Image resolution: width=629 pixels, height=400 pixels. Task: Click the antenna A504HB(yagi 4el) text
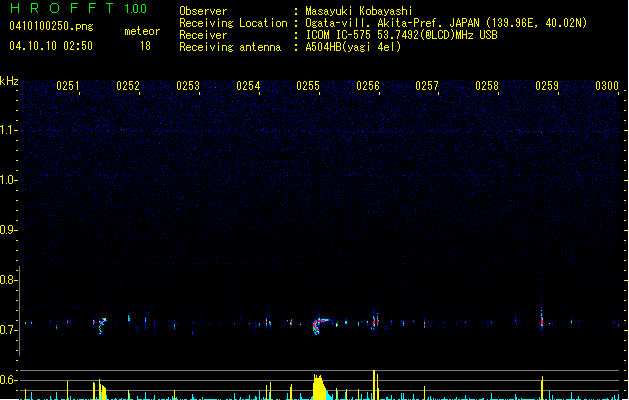[353, 47]
